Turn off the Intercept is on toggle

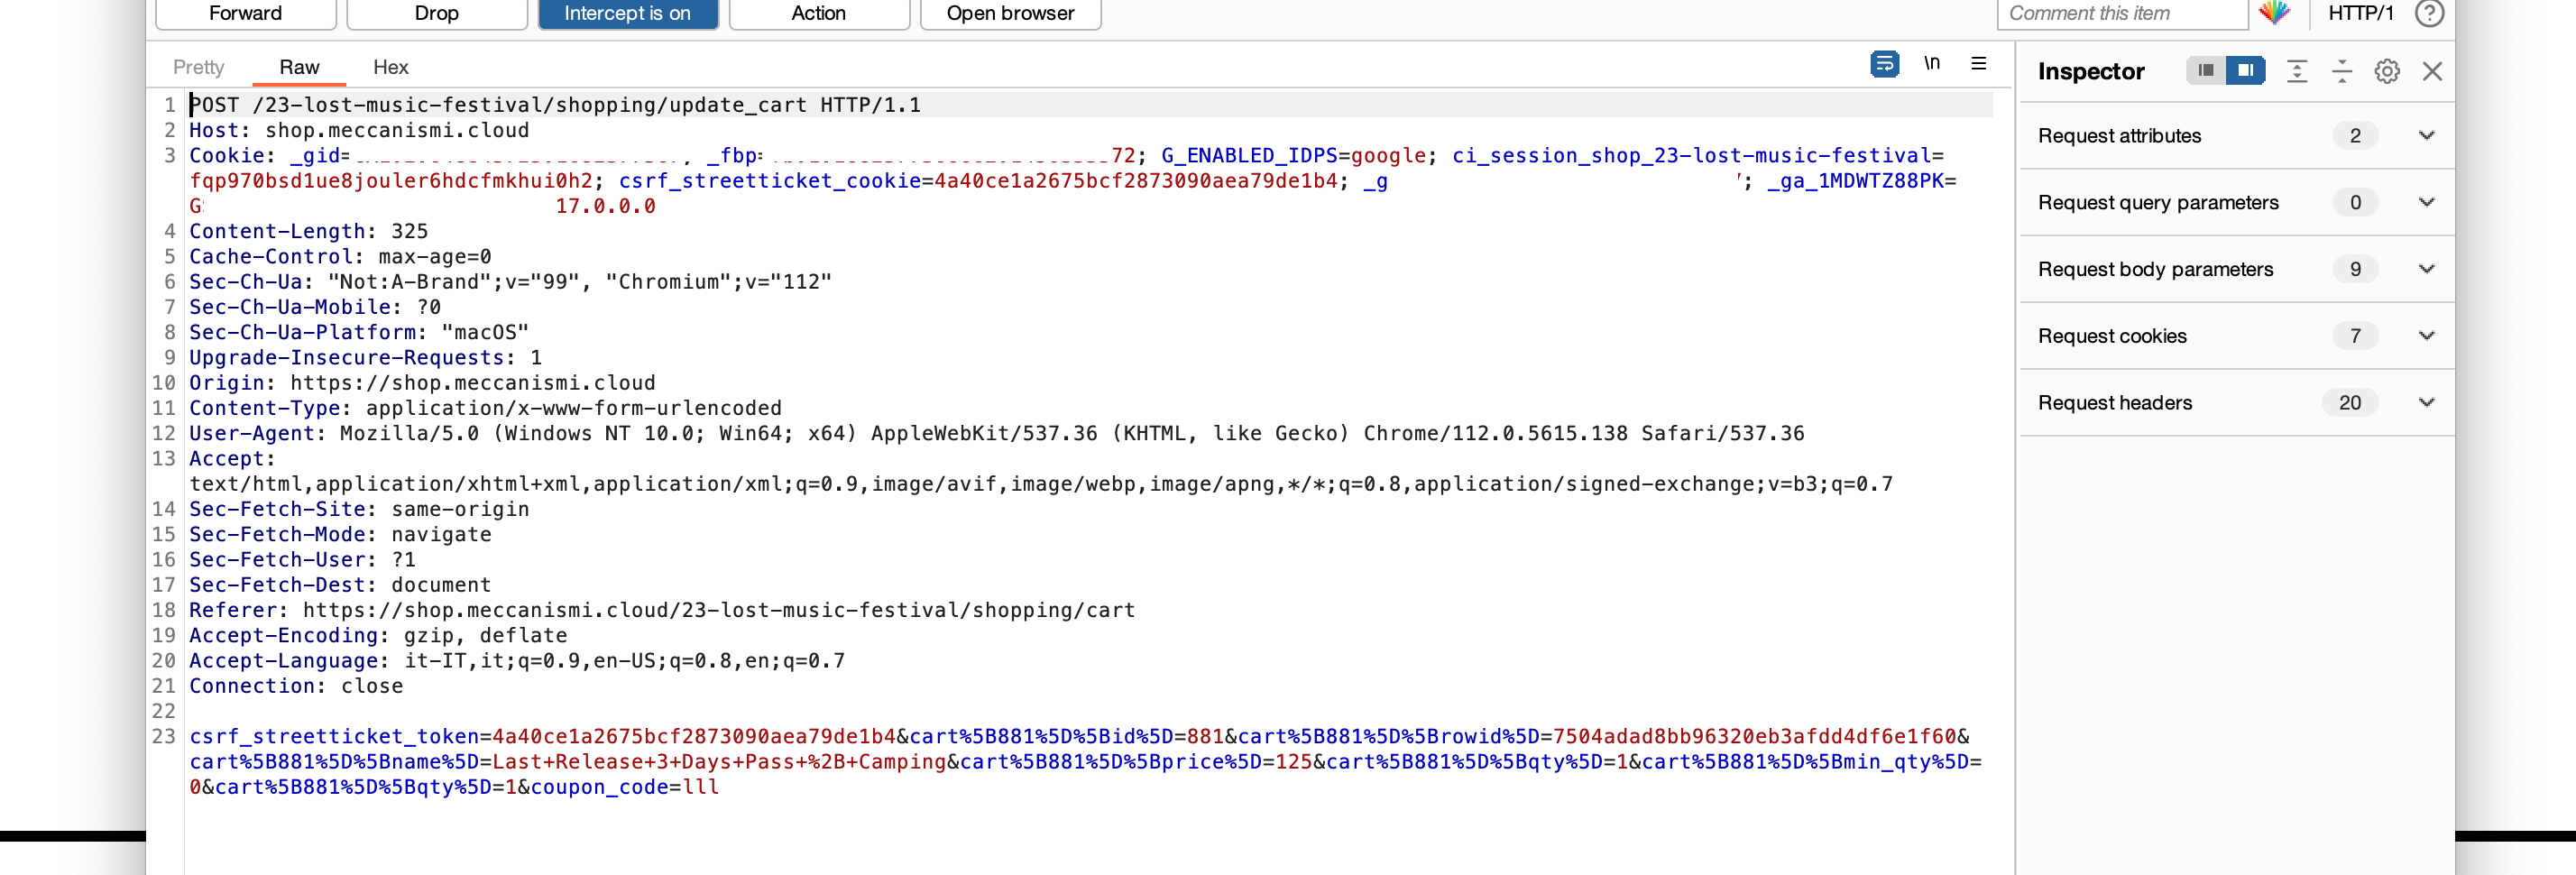[627, 14]
